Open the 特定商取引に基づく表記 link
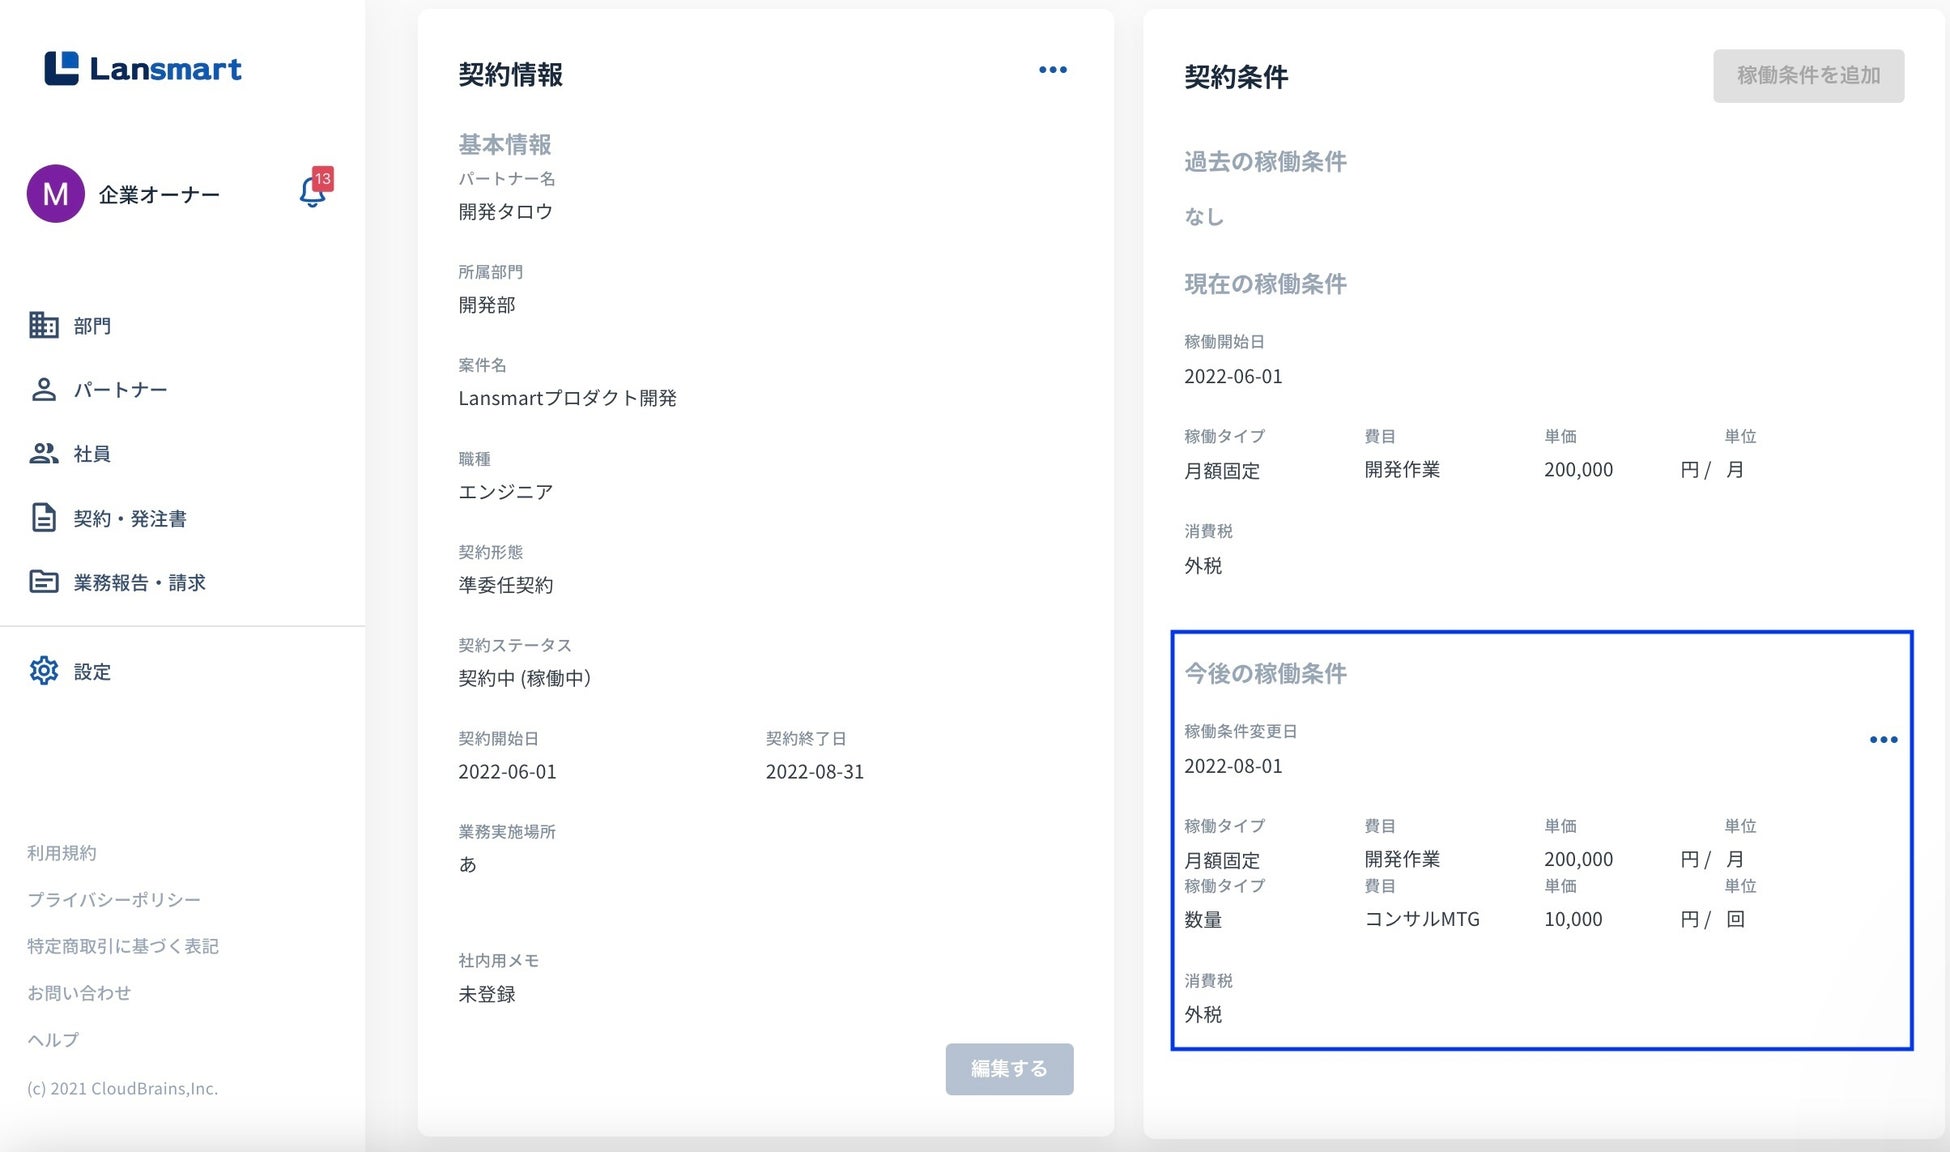 tap(123, 946)
